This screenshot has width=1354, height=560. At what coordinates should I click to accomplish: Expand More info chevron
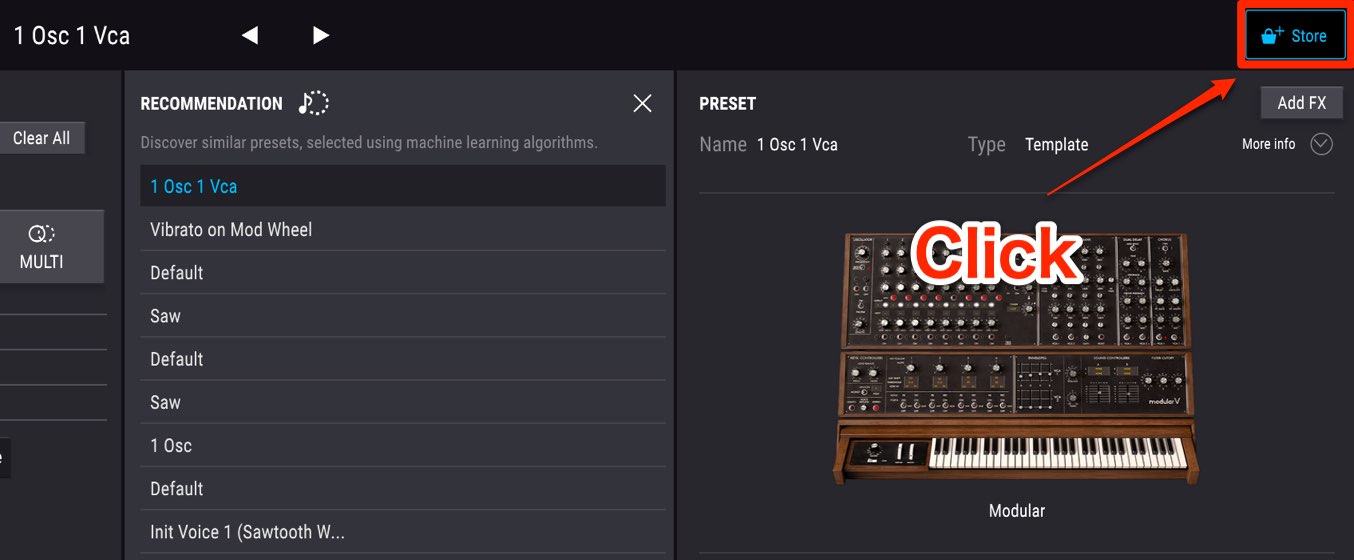[x=1321, y=144]
